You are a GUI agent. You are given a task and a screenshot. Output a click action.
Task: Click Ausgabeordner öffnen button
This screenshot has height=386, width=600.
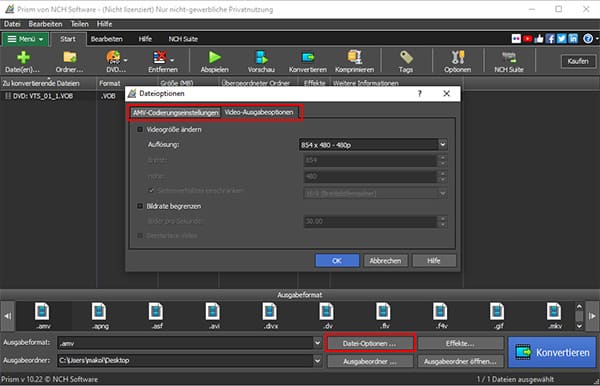[460, 361]
